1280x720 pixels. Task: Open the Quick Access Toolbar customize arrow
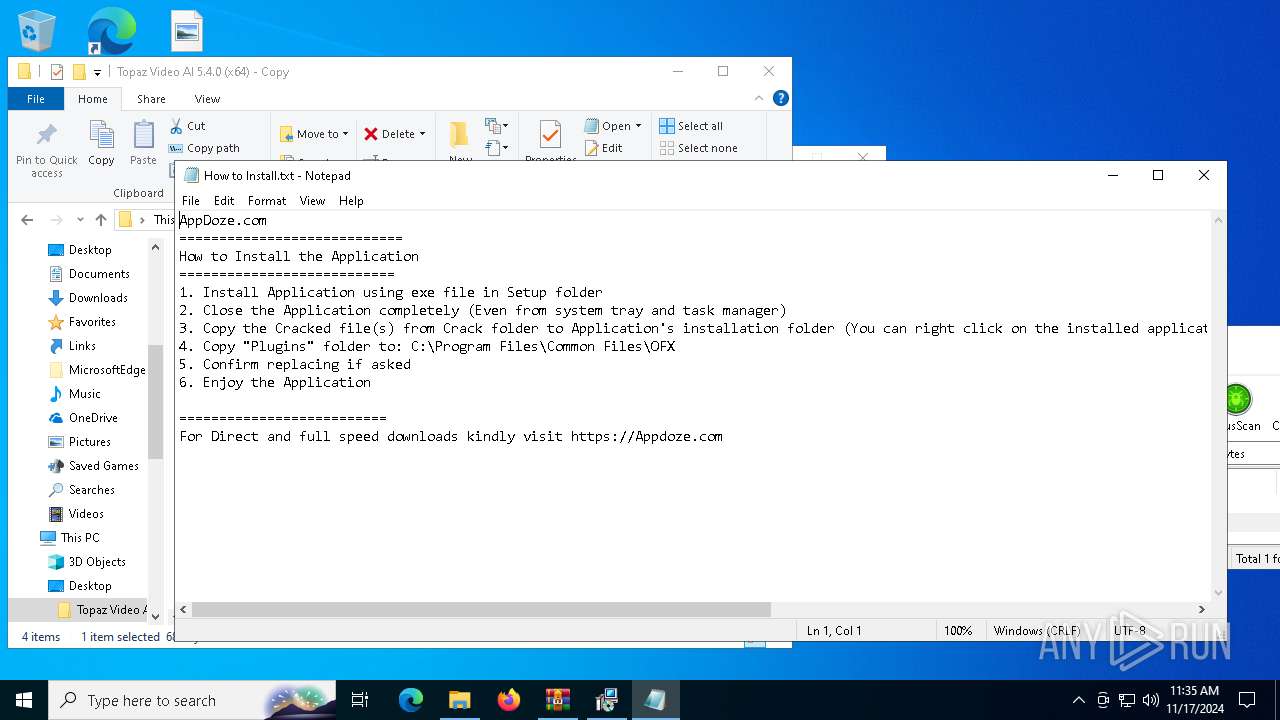[97, 72]
